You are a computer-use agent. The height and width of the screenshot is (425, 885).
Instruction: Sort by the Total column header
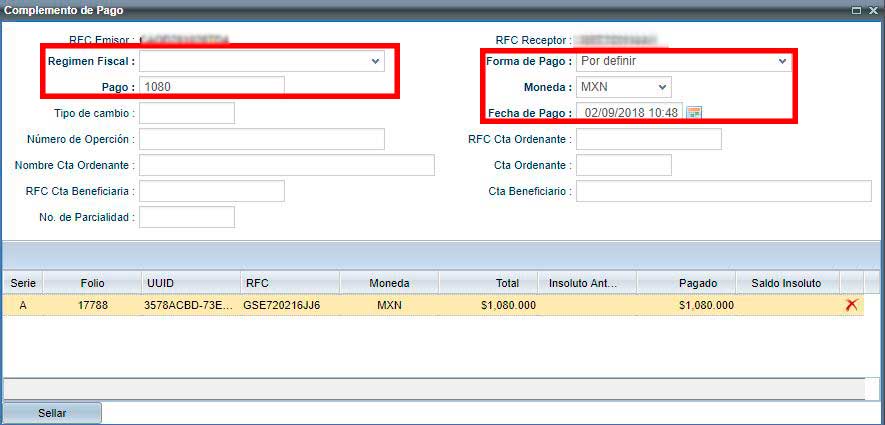487,283
